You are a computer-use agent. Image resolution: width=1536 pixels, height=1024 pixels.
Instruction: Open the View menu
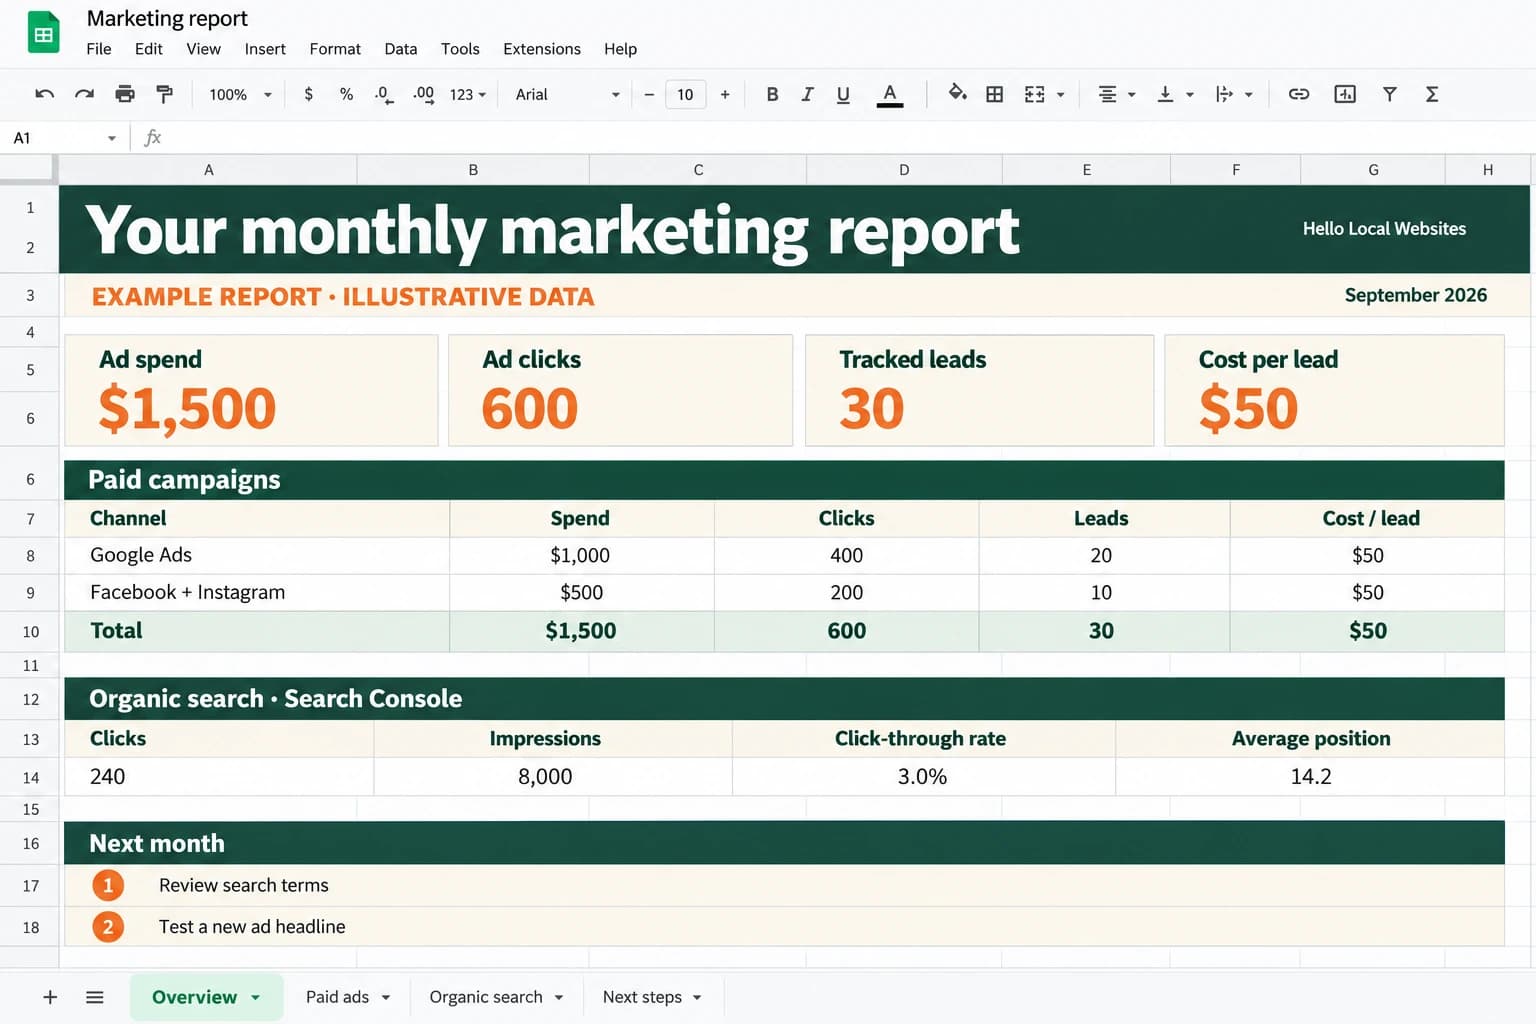coord(203,49)
